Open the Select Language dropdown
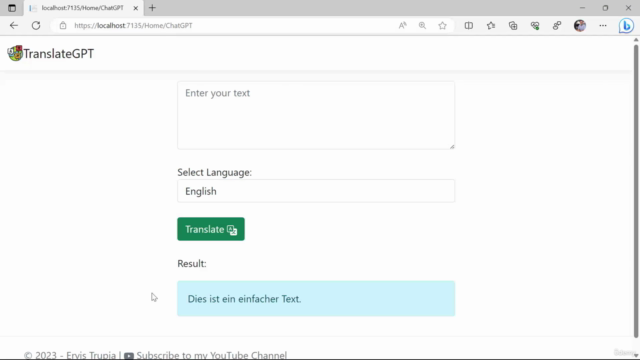Screen dimensions: 640x360 point(316,191)
